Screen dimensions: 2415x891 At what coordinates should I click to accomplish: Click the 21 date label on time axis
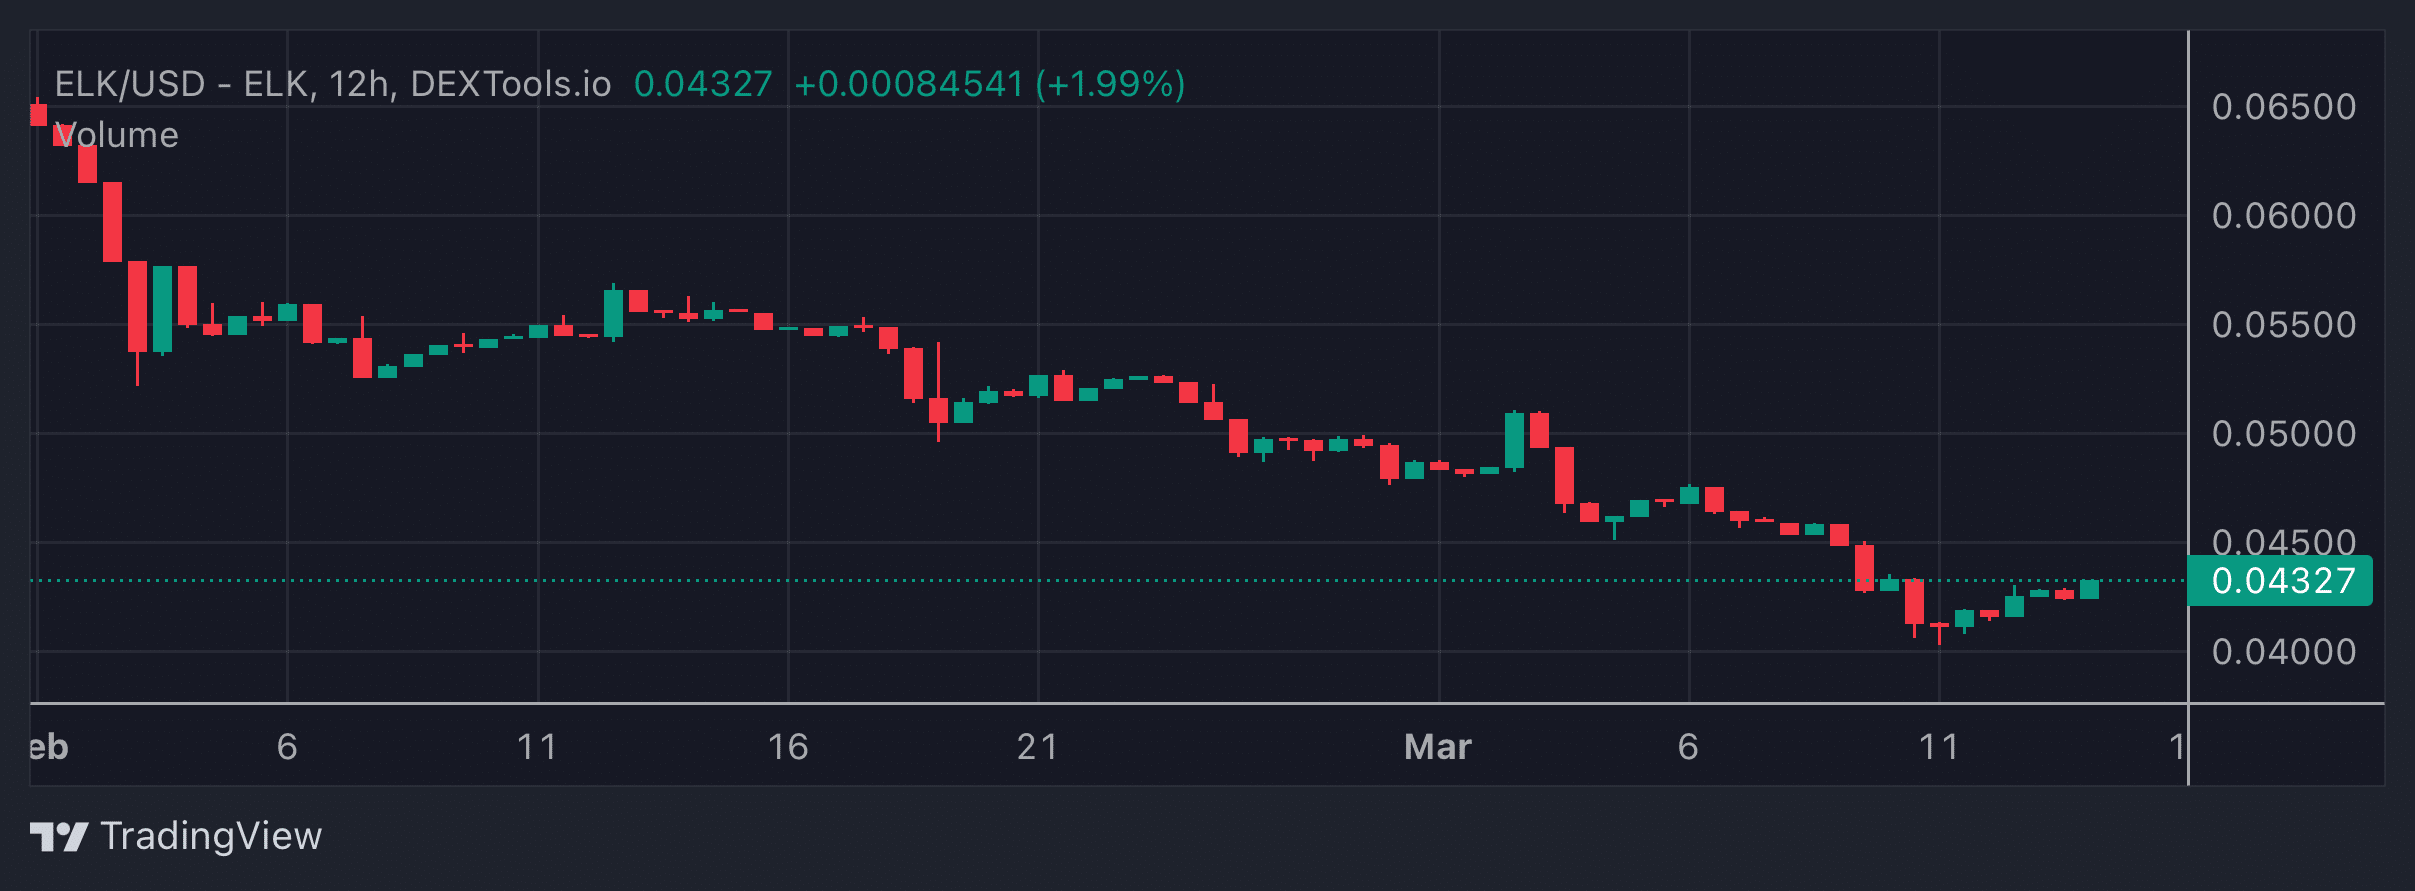click(x=1037, y=747)
